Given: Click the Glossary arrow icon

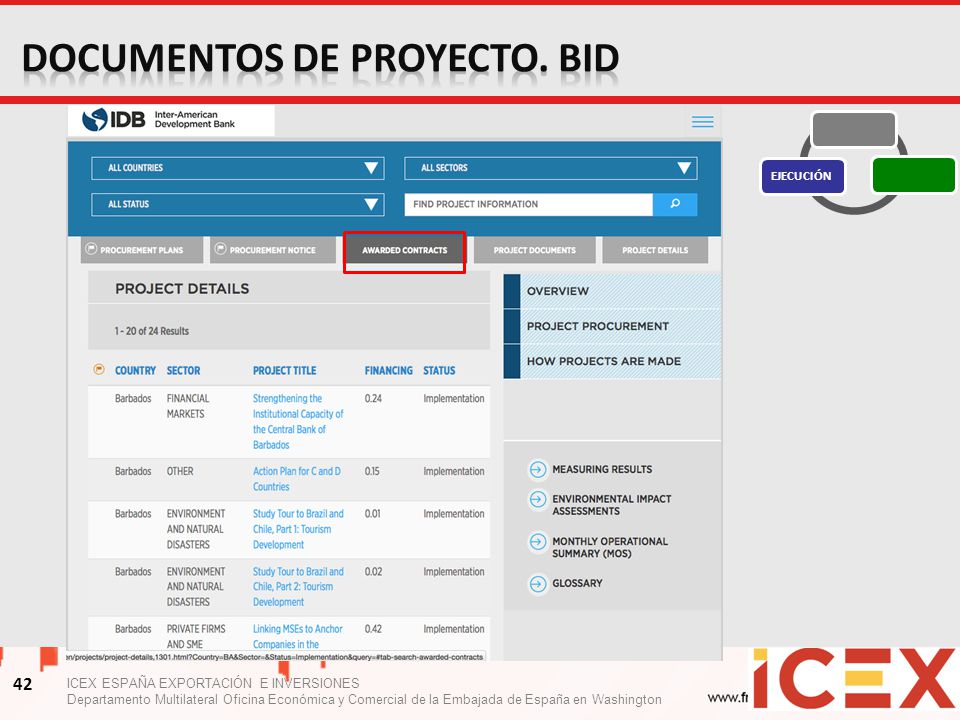Looking at the screenshot, I should (538, 584).
